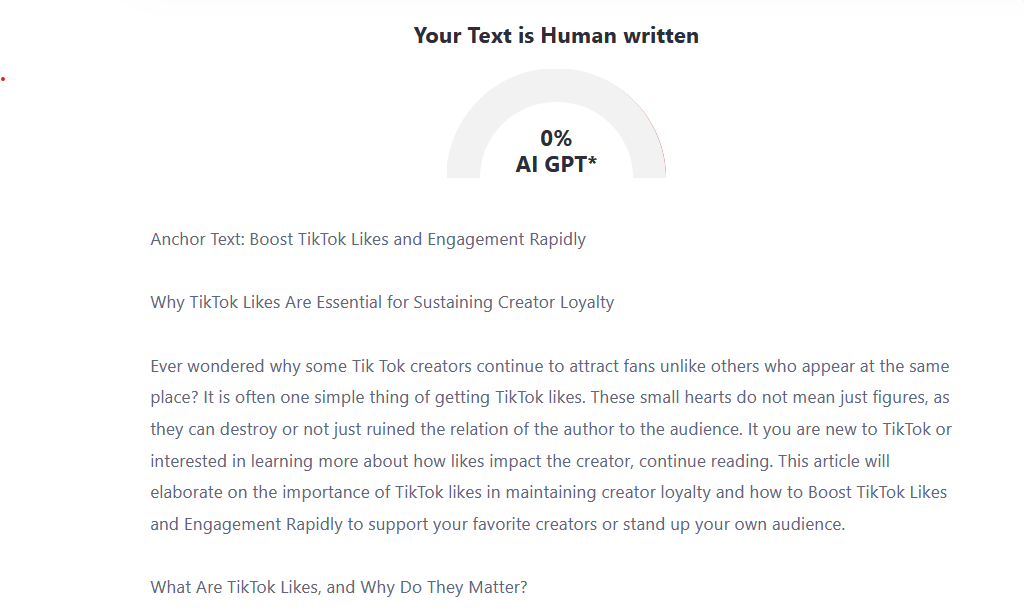Click the "Your Text is Human written" heading
Image resolution: width=1024 pixels, height=612 pixels.
pos(556,36)
